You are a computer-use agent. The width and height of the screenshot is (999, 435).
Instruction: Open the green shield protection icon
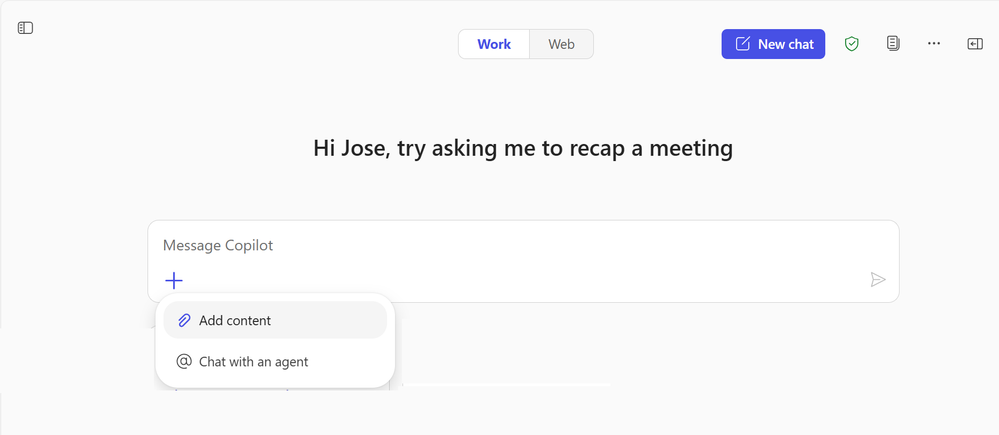pos(851,44)
